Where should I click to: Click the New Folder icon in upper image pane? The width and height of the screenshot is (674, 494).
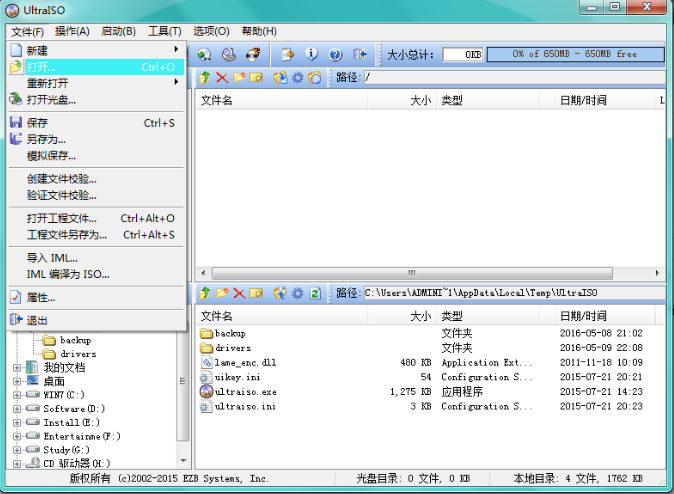tap(239, 77)
